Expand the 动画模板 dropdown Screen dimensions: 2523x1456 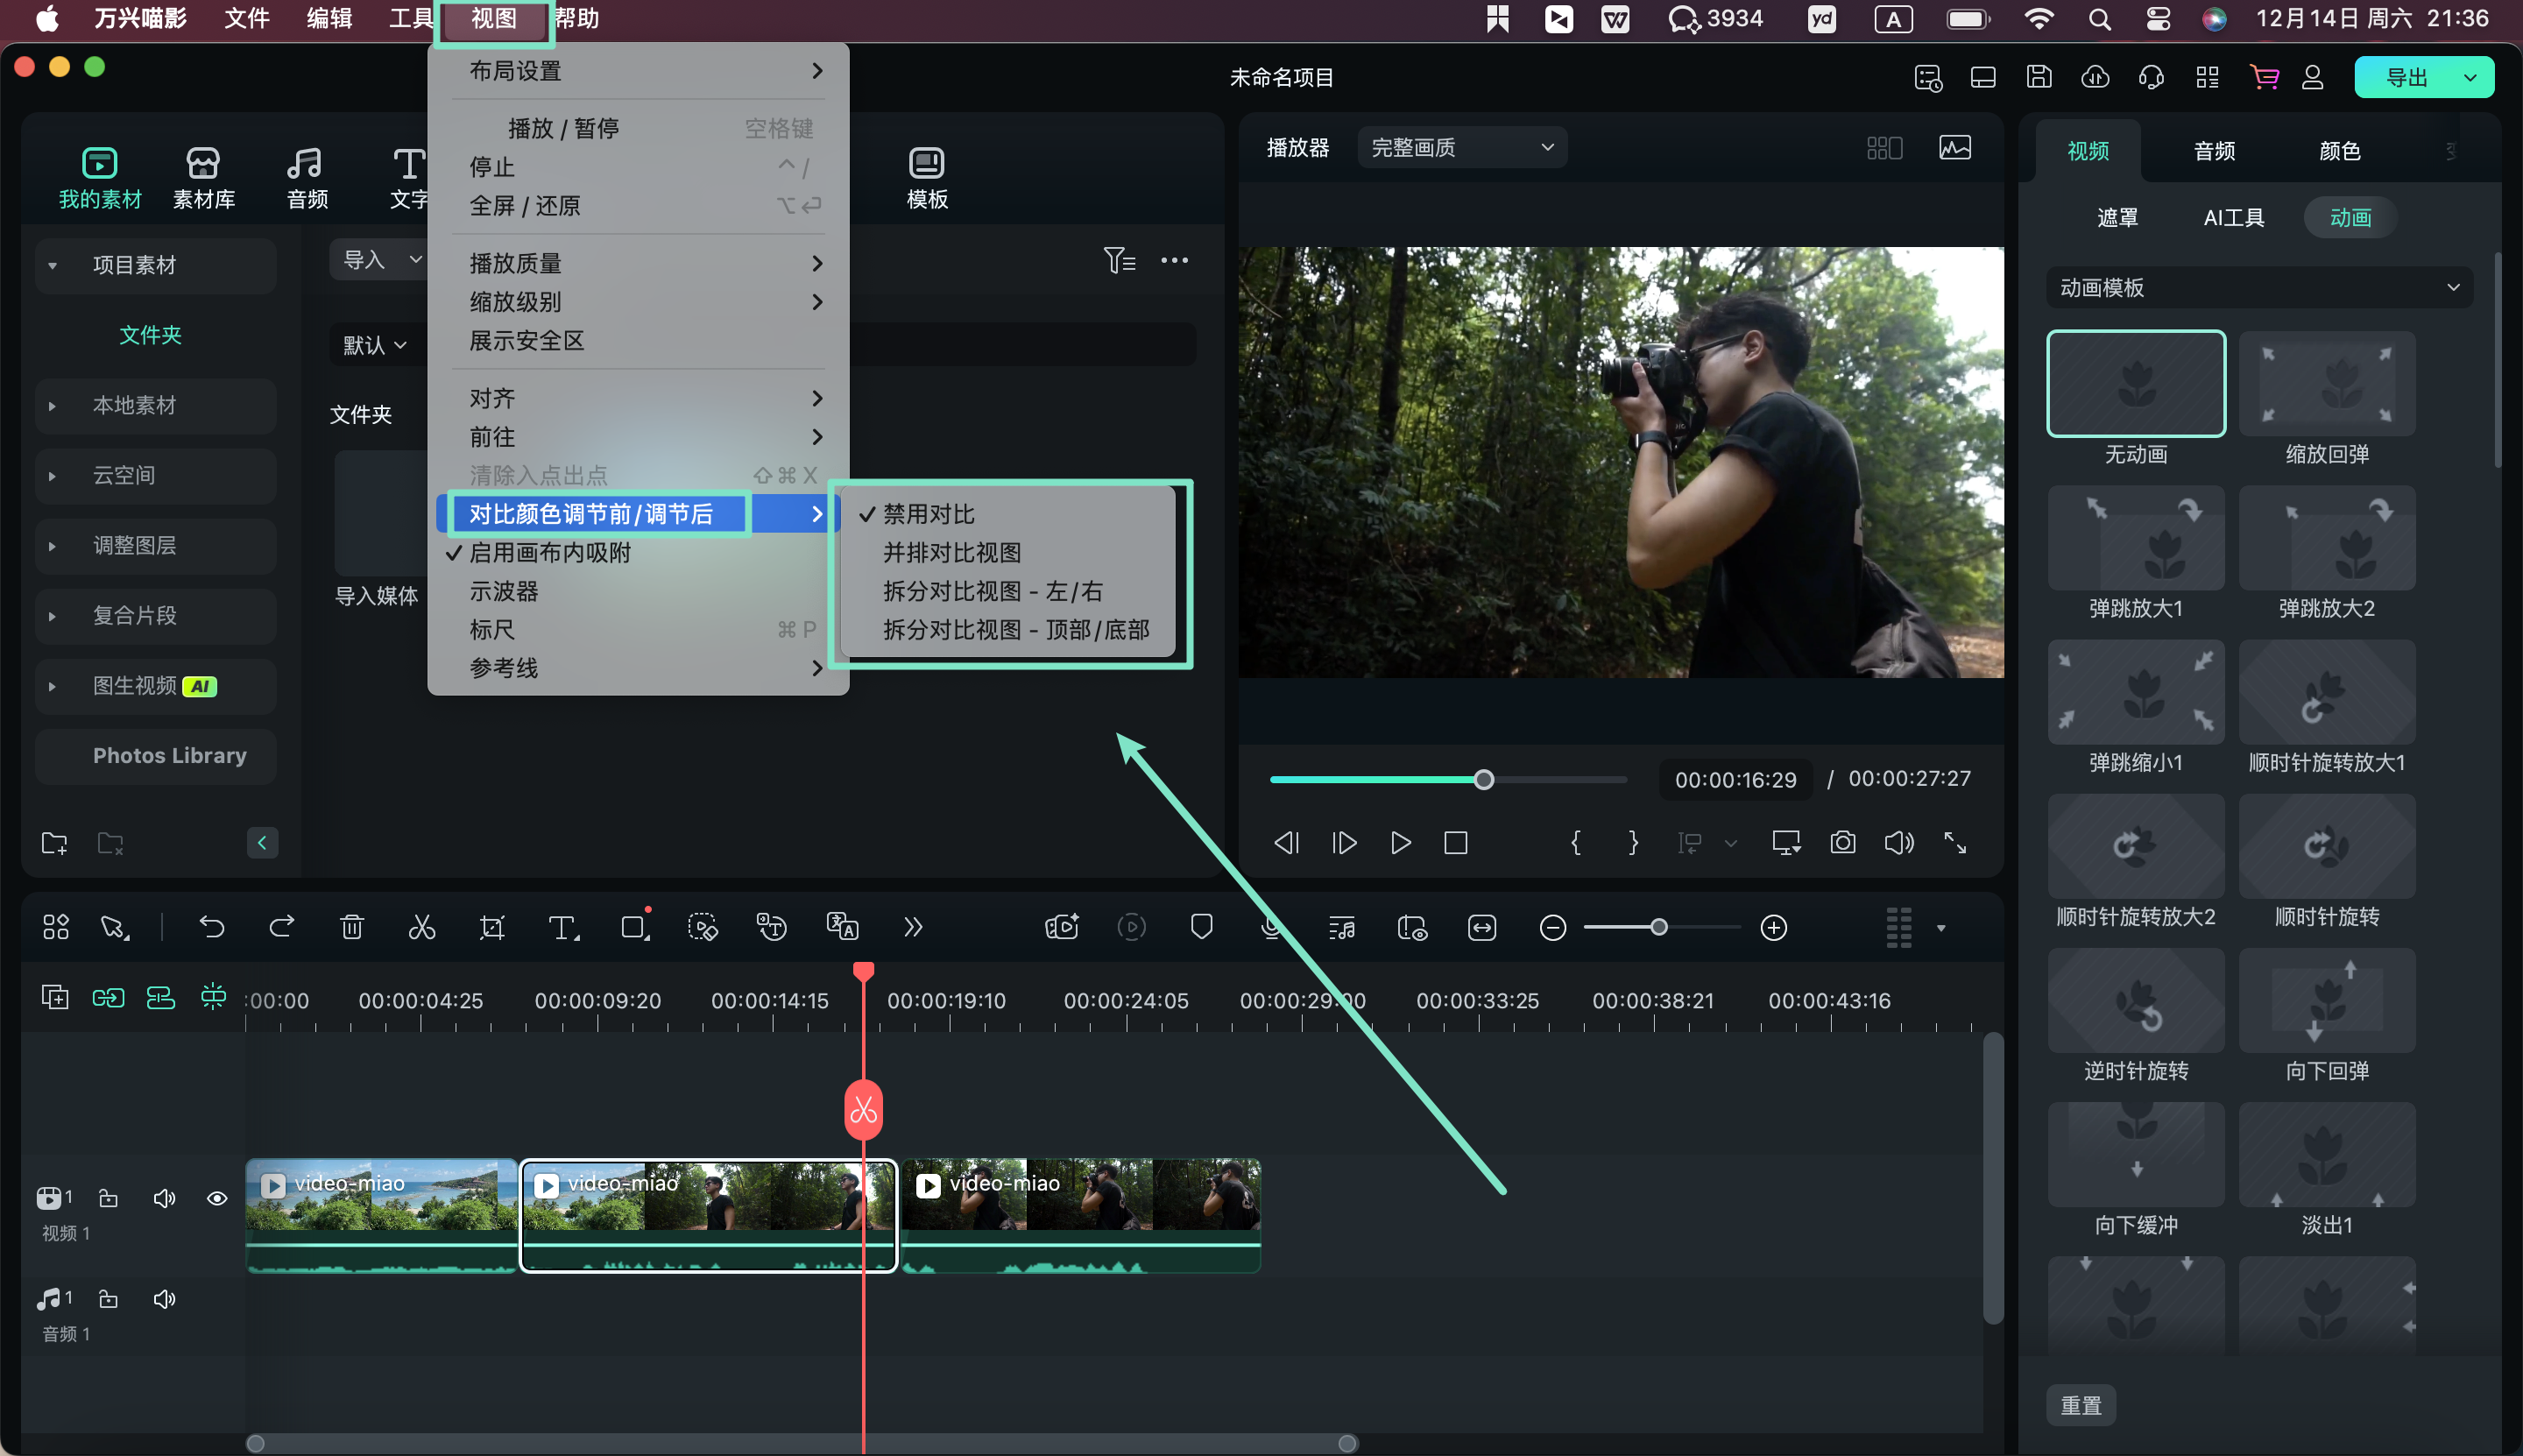(x=2258, y=288)
